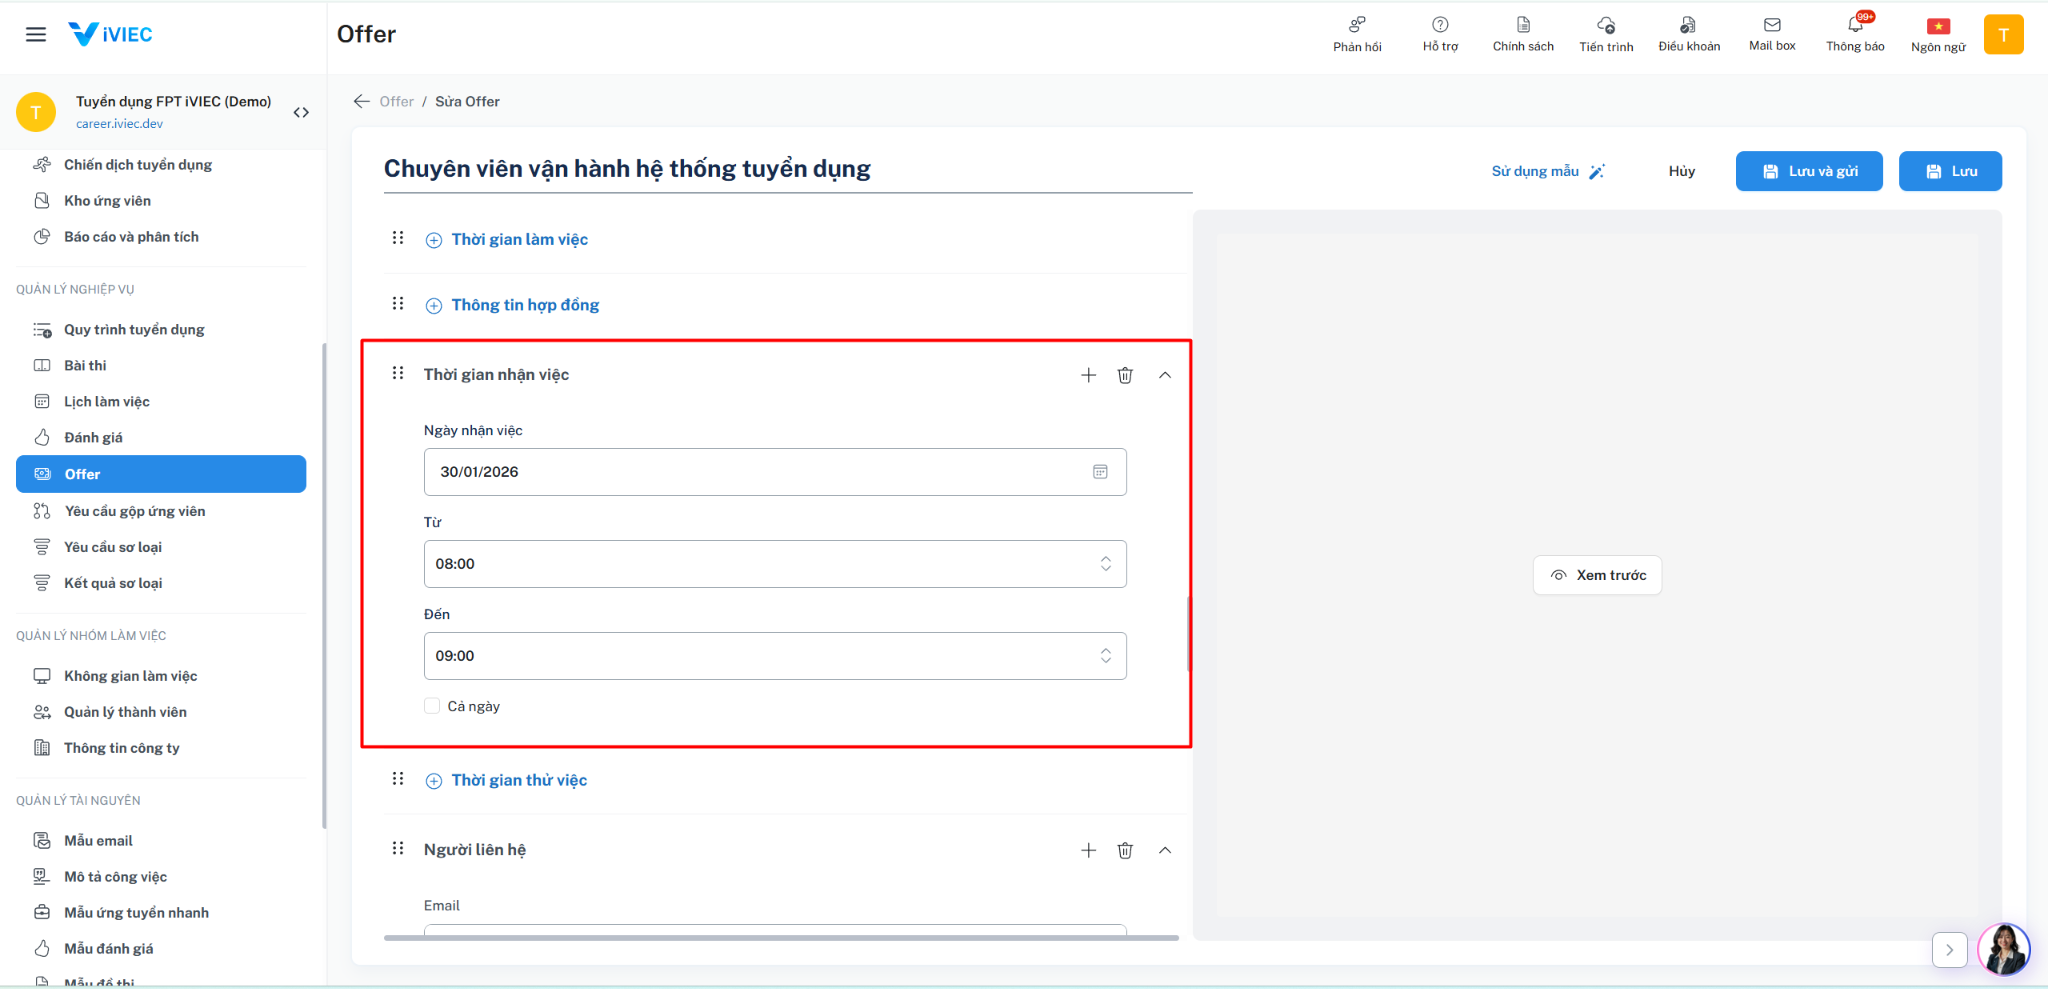Image resolution: width=2048 pixels, height=989 pixels.
Task: Click the Xem trước preview button
Action: (x=1597, y=575)
